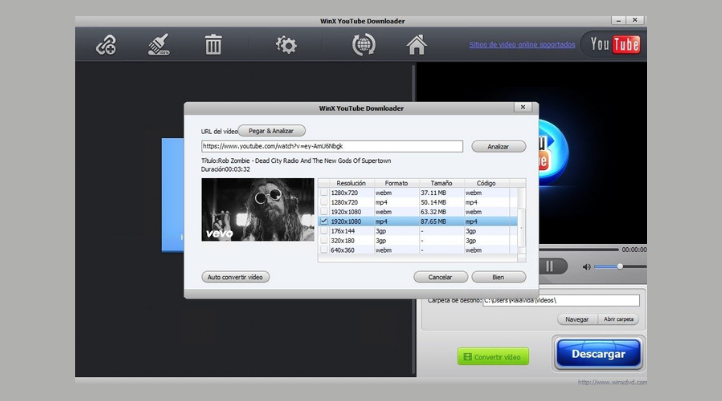
Task: Click the YouTube logo in toolbar
Action: point(615,45)
